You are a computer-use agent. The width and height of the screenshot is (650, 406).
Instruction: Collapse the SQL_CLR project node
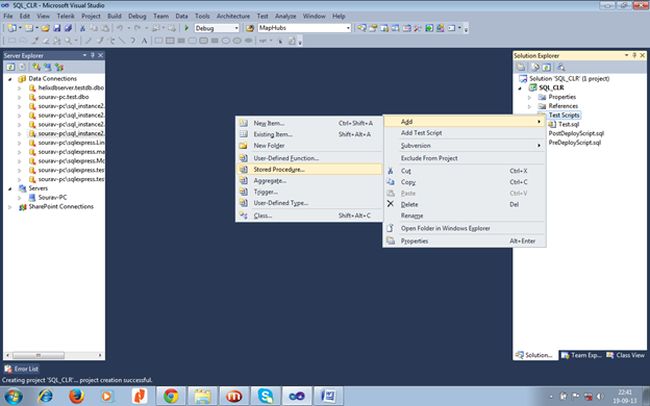pos(520,88)
